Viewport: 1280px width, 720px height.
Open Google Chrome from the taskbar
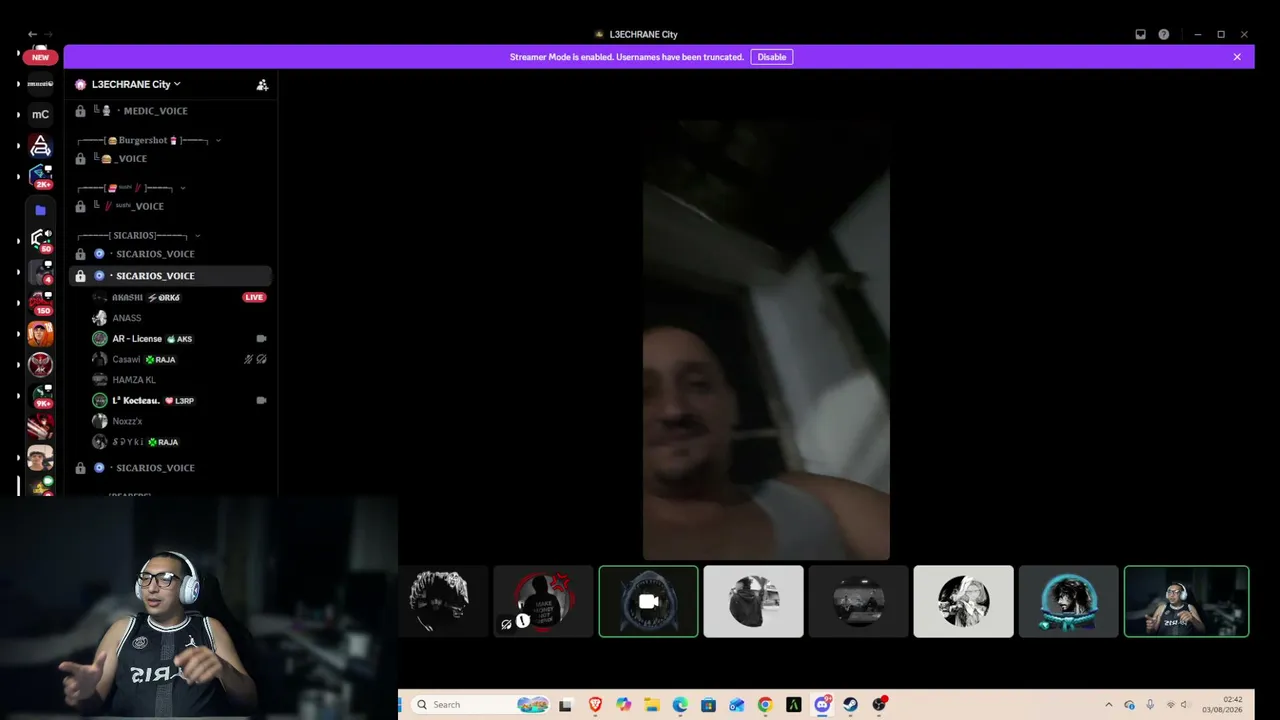coord(765,704)
